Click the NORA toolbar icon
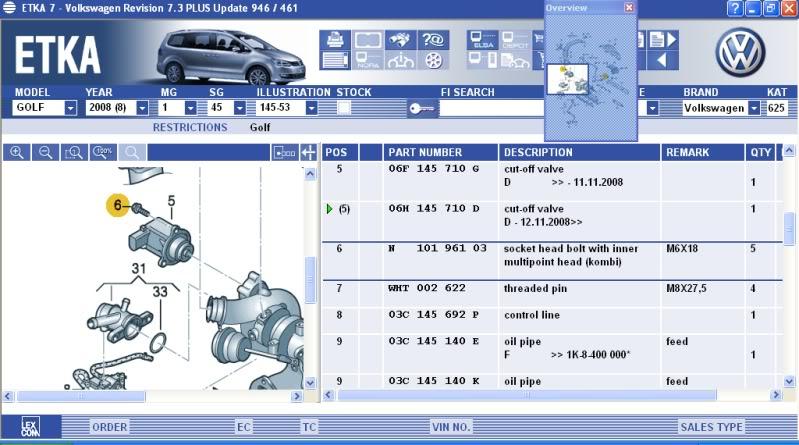The width and height of the screenshot is (799, 445). pos(367,60)
